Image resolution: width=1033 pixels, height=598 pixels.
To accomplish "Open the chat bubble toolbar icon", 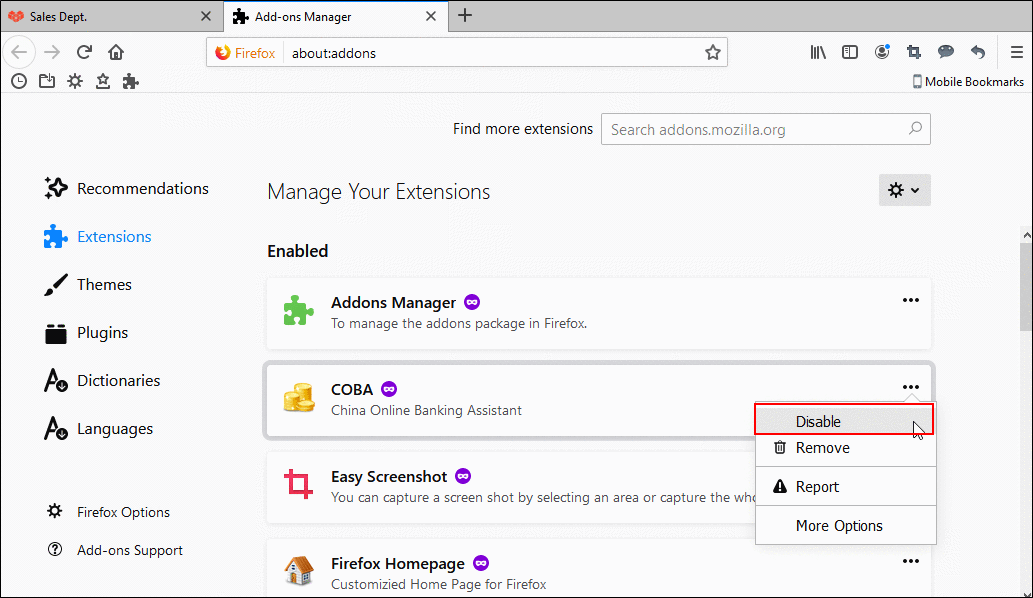I will (x=946, y=52).
